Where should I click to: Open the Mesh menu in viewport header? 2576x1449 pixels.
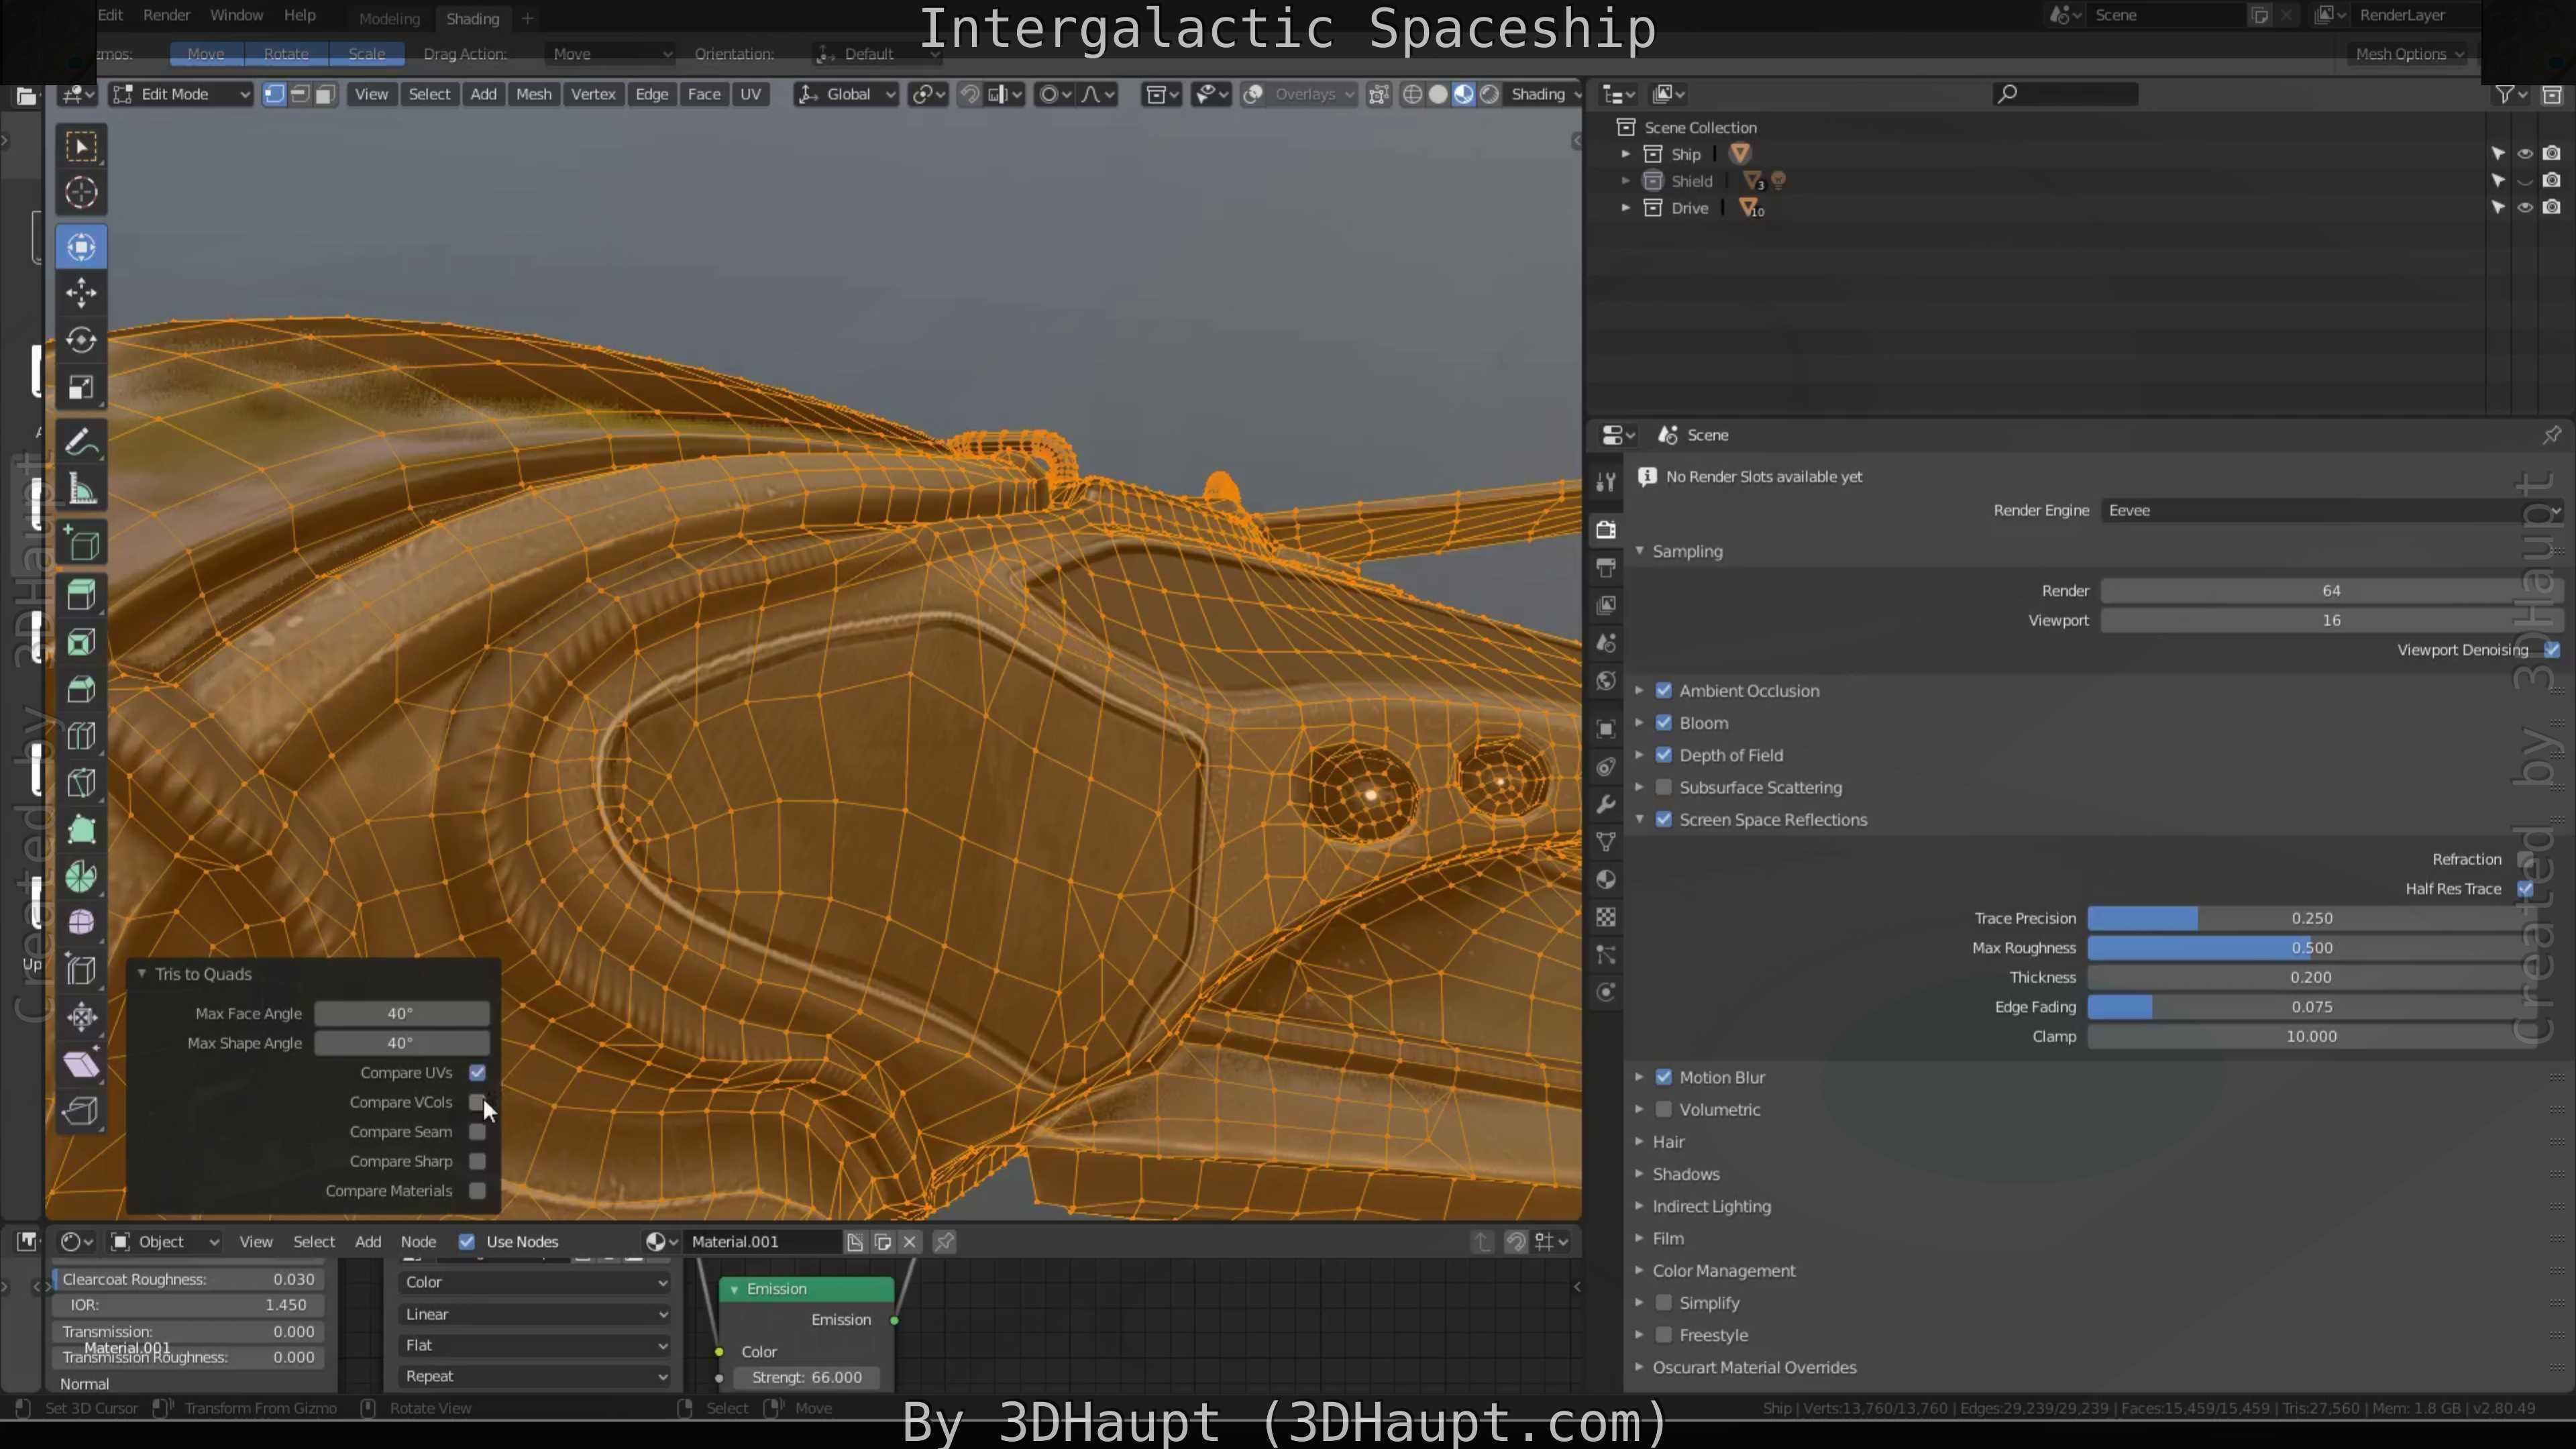point(533,94)
